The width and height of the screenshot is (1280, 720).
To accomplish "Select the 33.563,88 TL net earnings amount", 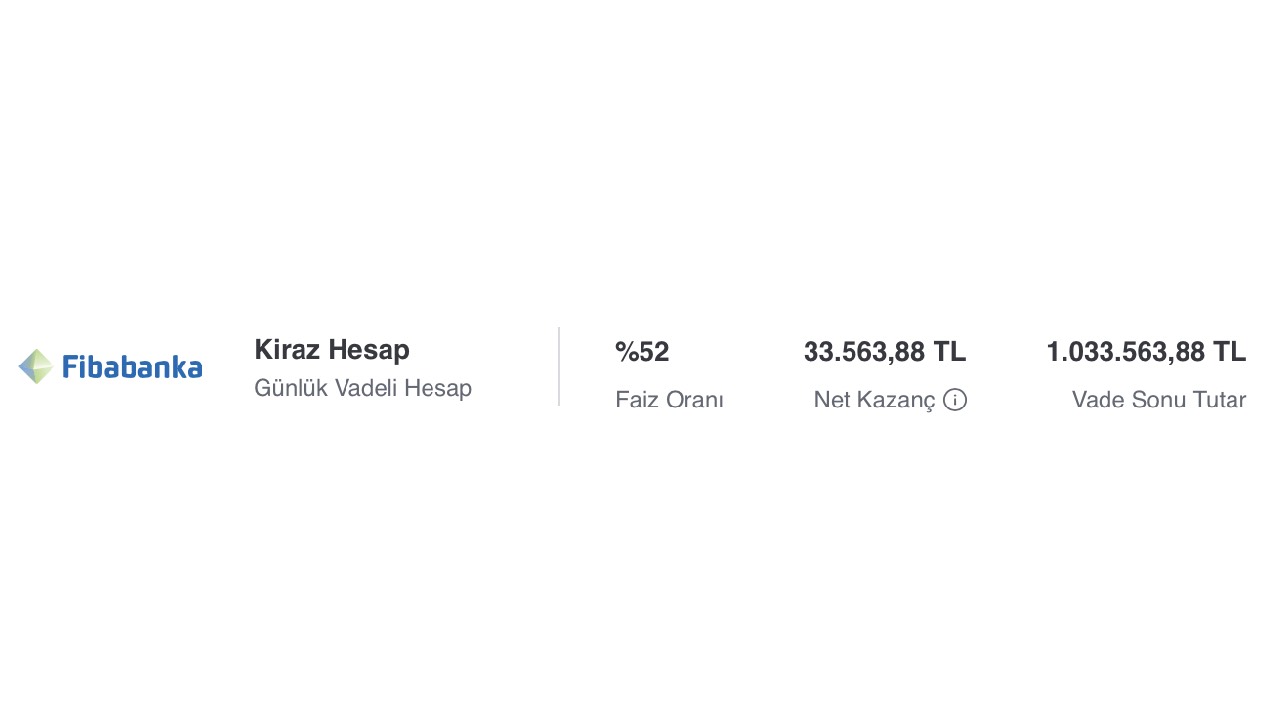I will point(885,352).
